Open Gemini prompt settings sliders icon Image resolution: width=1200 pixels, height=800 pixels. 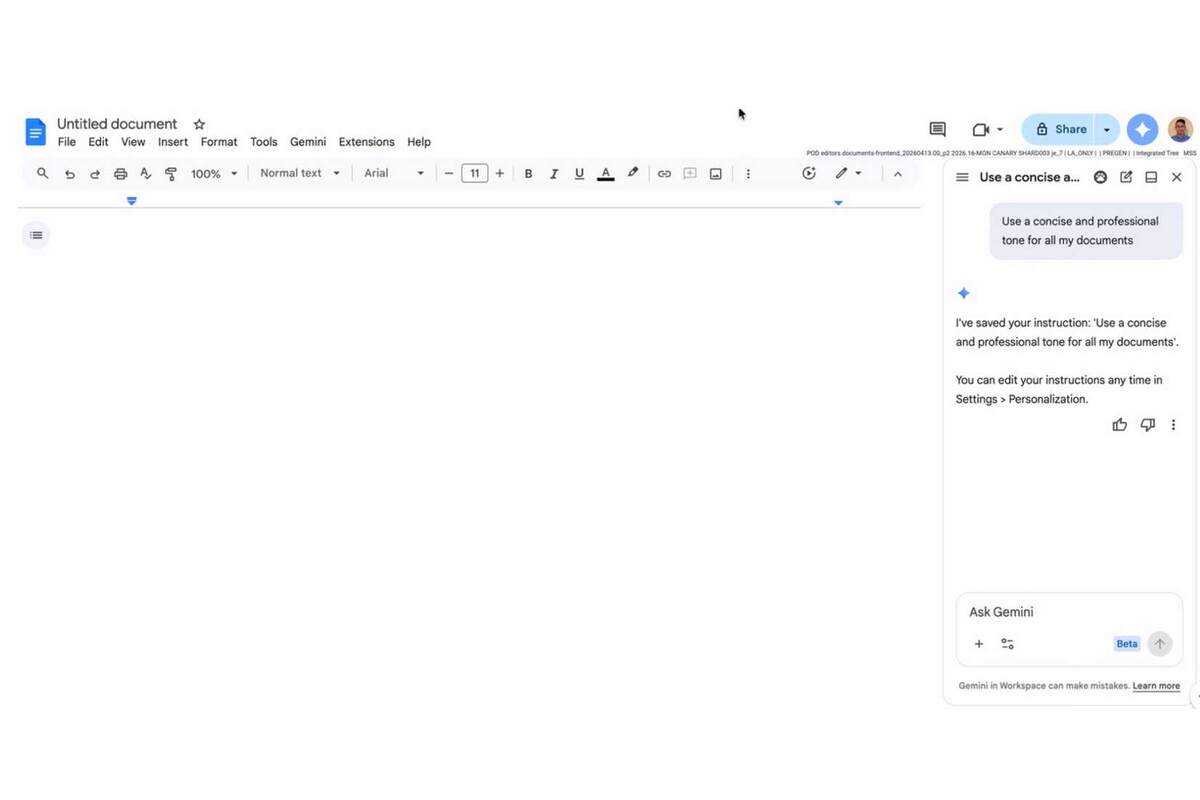1007,644
